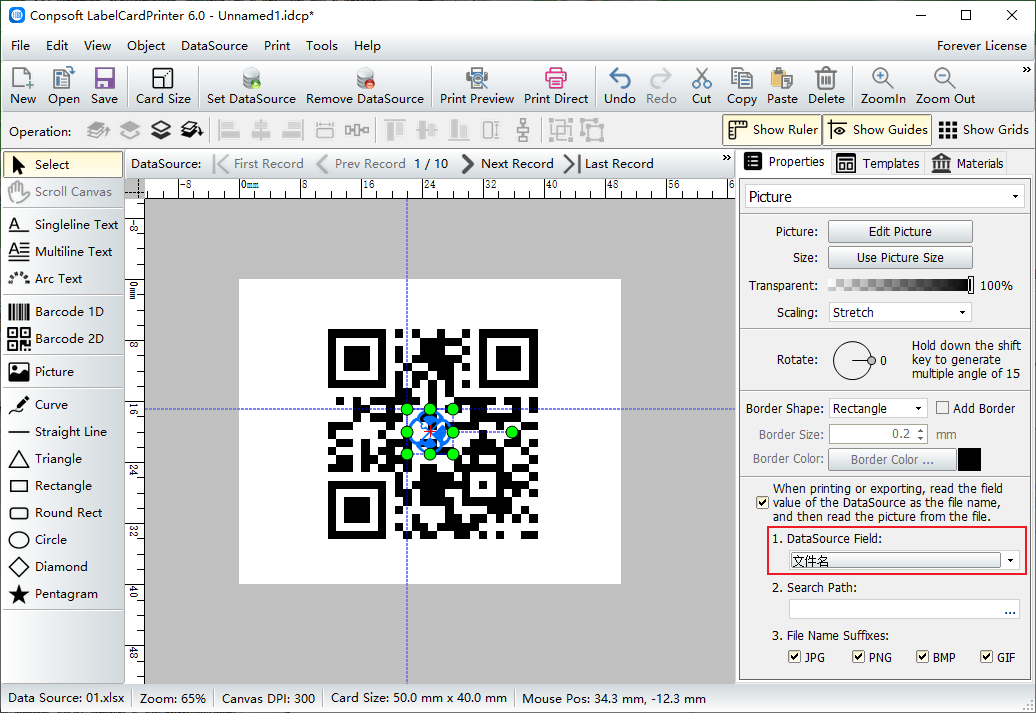Cut the selected object
Screen dimensions: 1036x713
coord(701,86)
